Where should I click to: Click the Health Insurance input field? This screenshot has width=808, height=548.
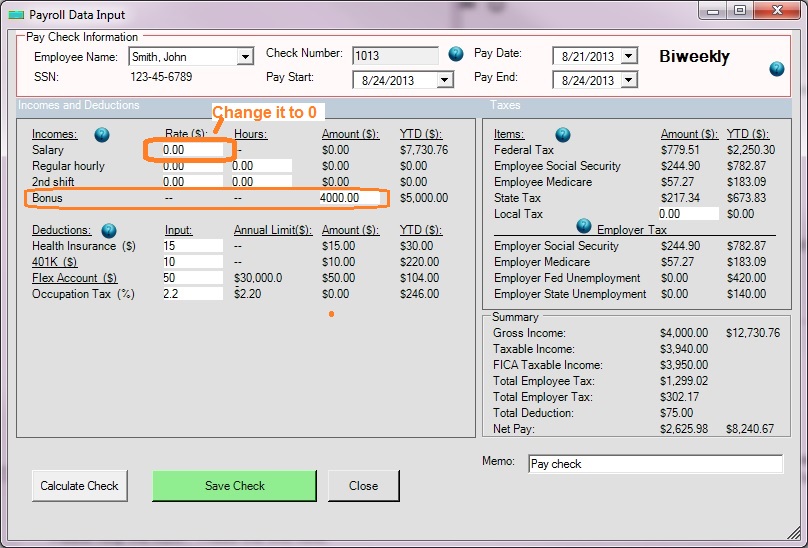(192, 246)
